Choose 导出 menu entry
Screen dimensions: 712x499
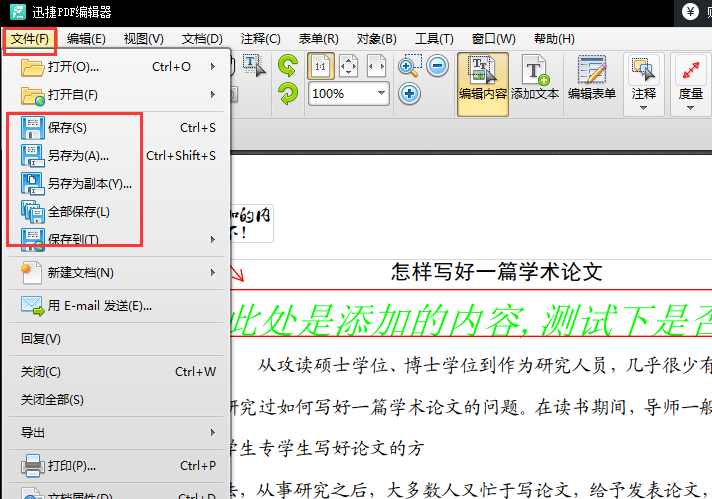click(116, 432)
